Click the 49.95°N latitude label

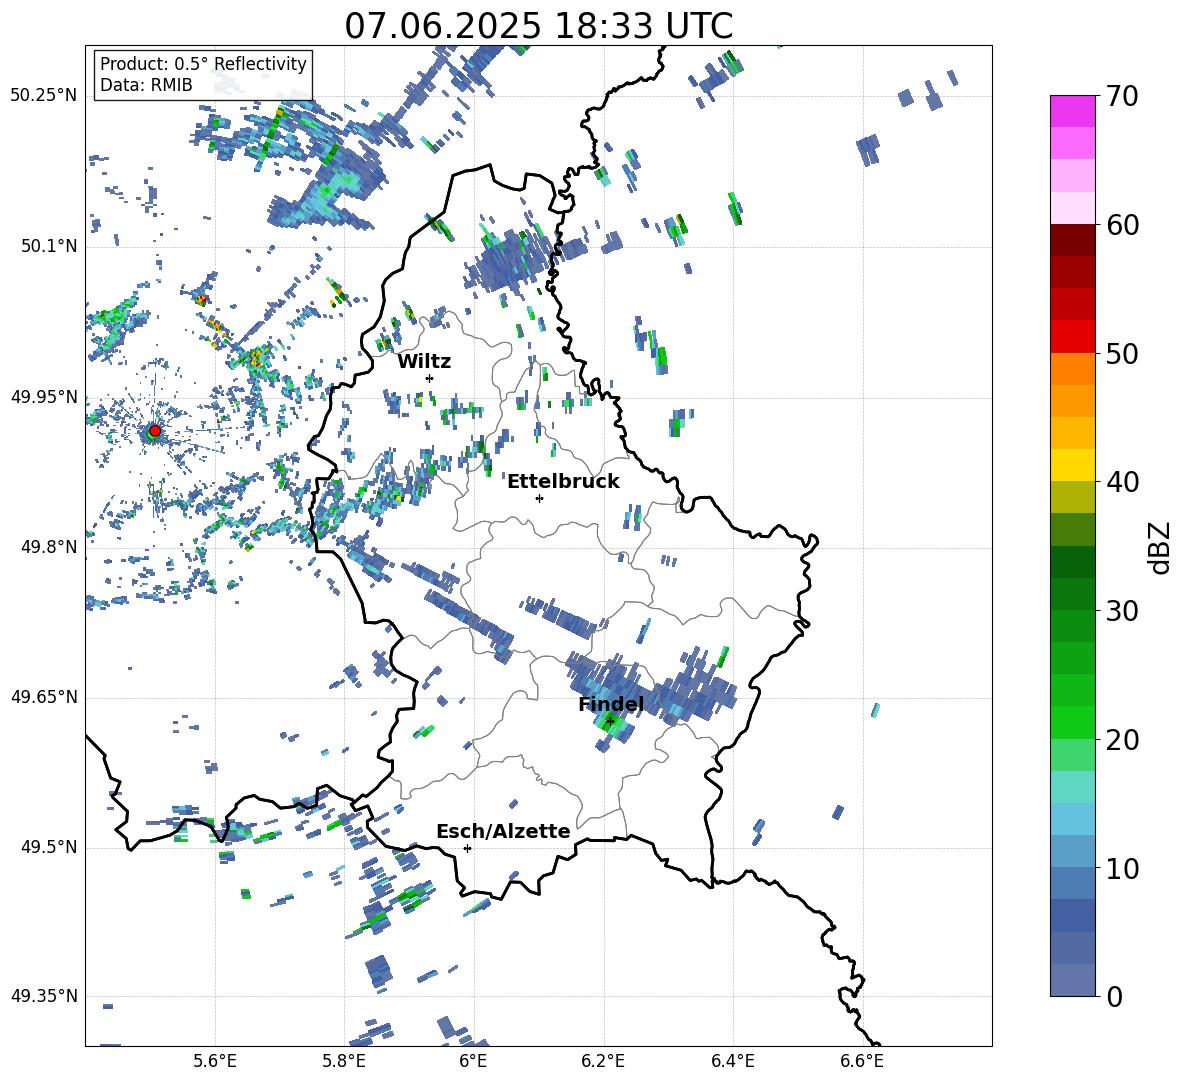[x=44, y=396]
